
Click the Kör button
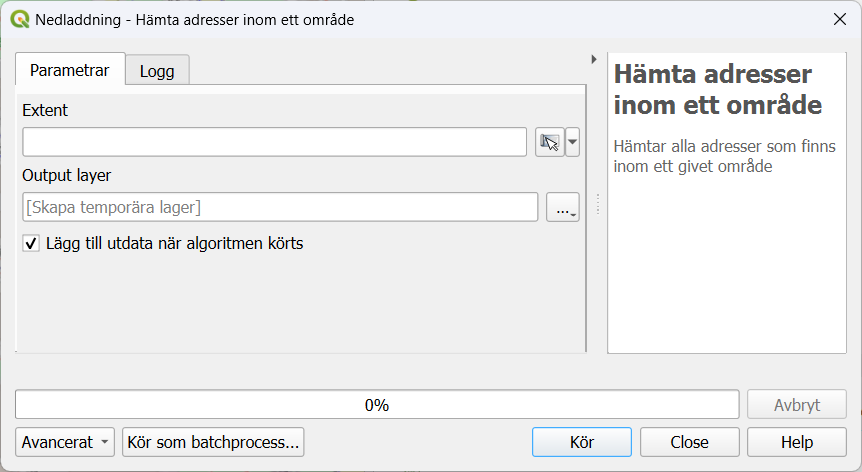(582, 442)
